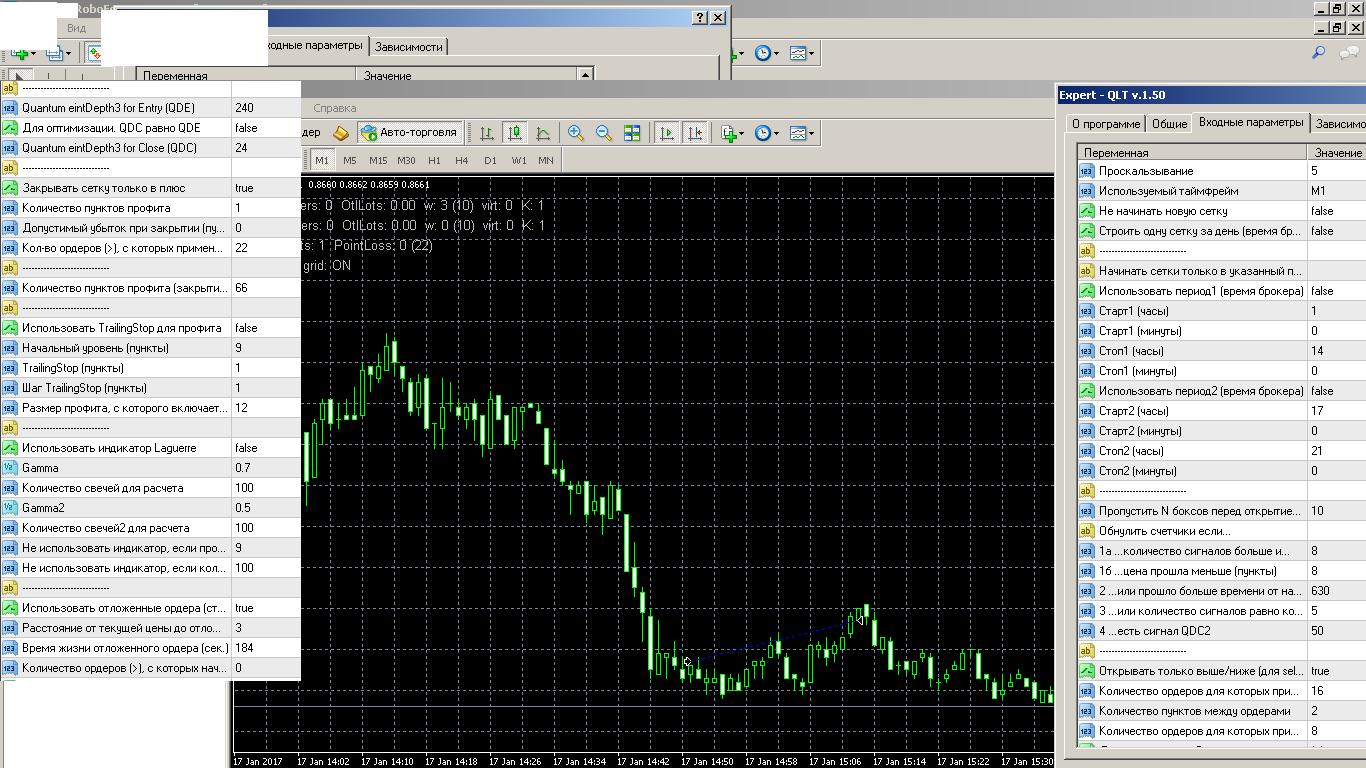Screen dimensions: 1366x768
Task: Toggle value of Использовать период1 (время брокера)
Action: pos(1336,291)
